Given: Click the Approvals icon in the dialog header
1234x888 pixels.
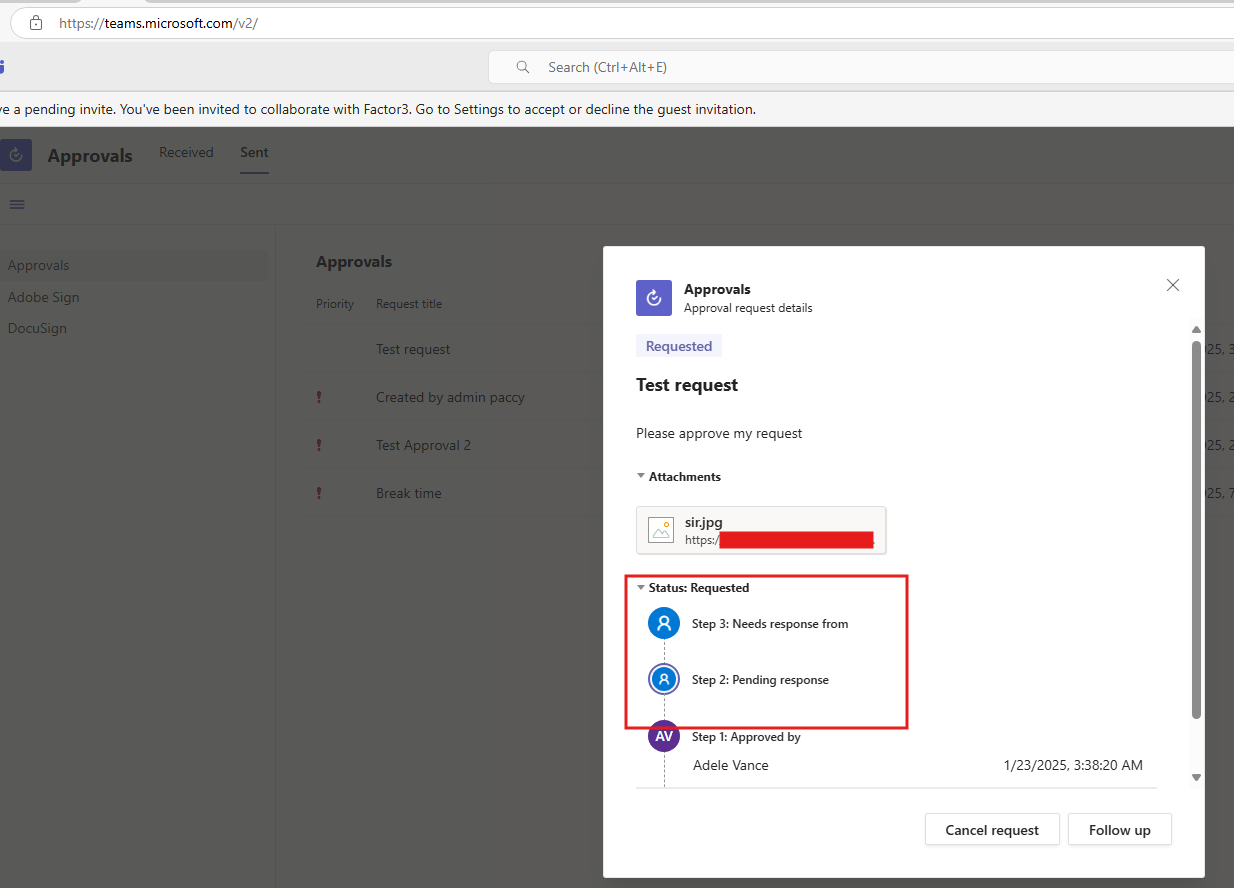Looking at the screenshot, I should [x=654, y=298].
